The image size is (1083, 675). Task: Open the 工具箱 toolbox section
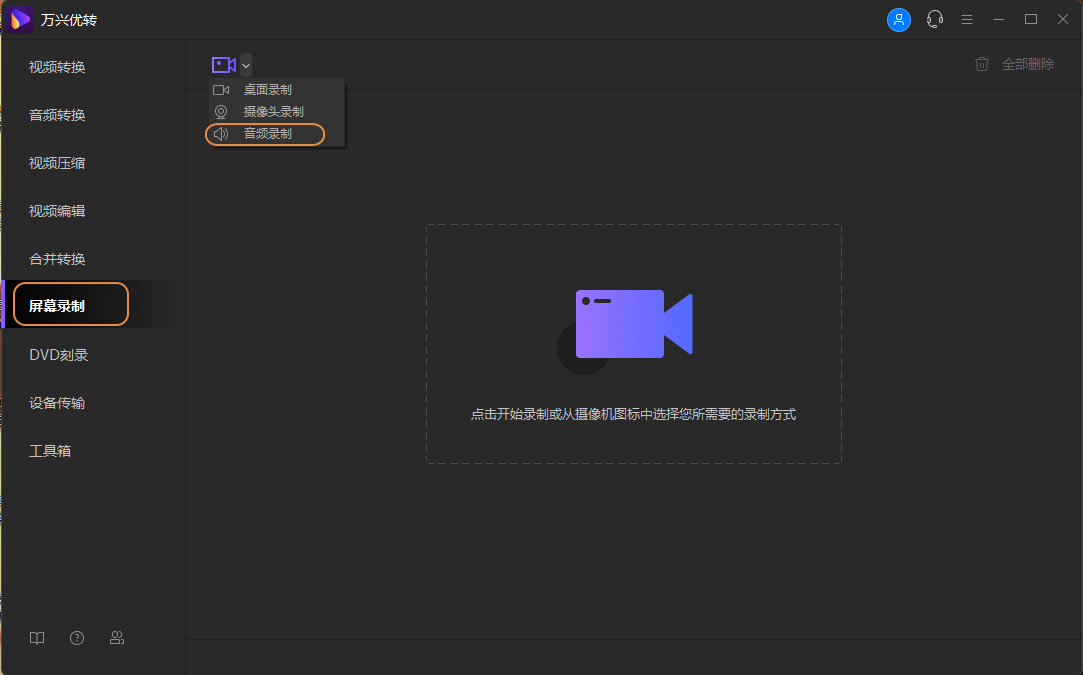point(52,451)
